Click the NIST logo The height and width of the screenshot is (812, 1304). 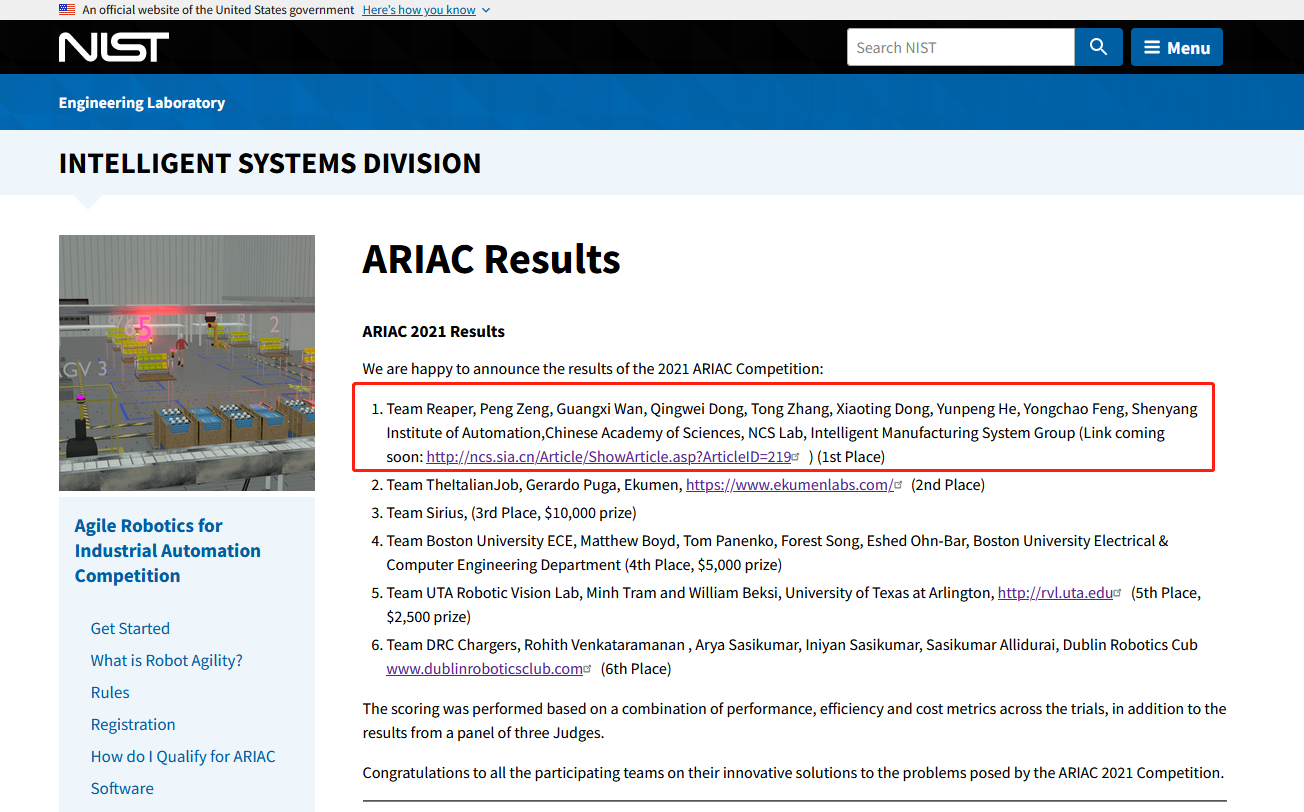pyautogui.click(x=113, y=47)
